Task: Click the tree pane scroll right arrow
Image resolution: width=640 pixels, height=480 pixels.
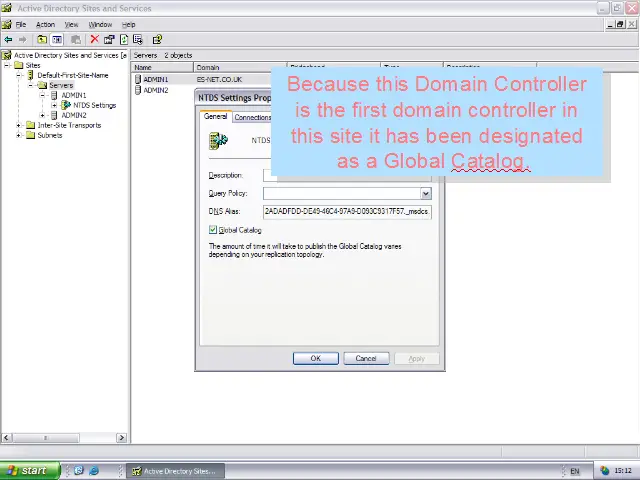Action: coord(121,438)
